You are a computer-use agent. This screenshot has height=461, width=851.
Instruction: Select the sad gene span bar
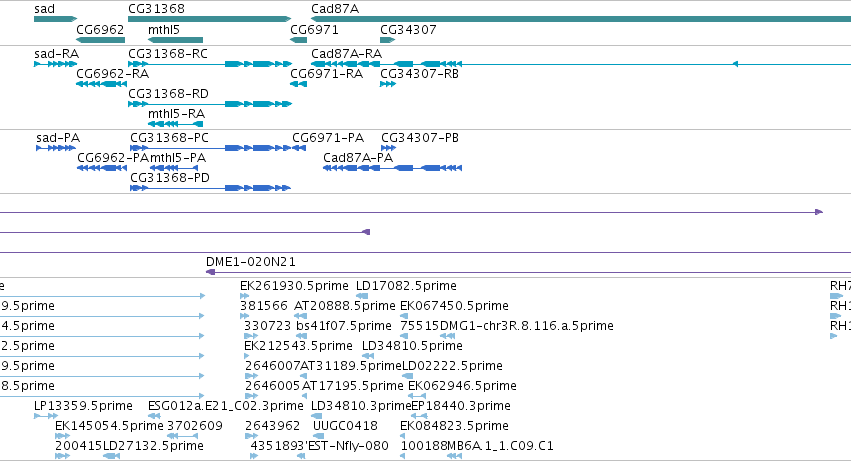point(55,19)
